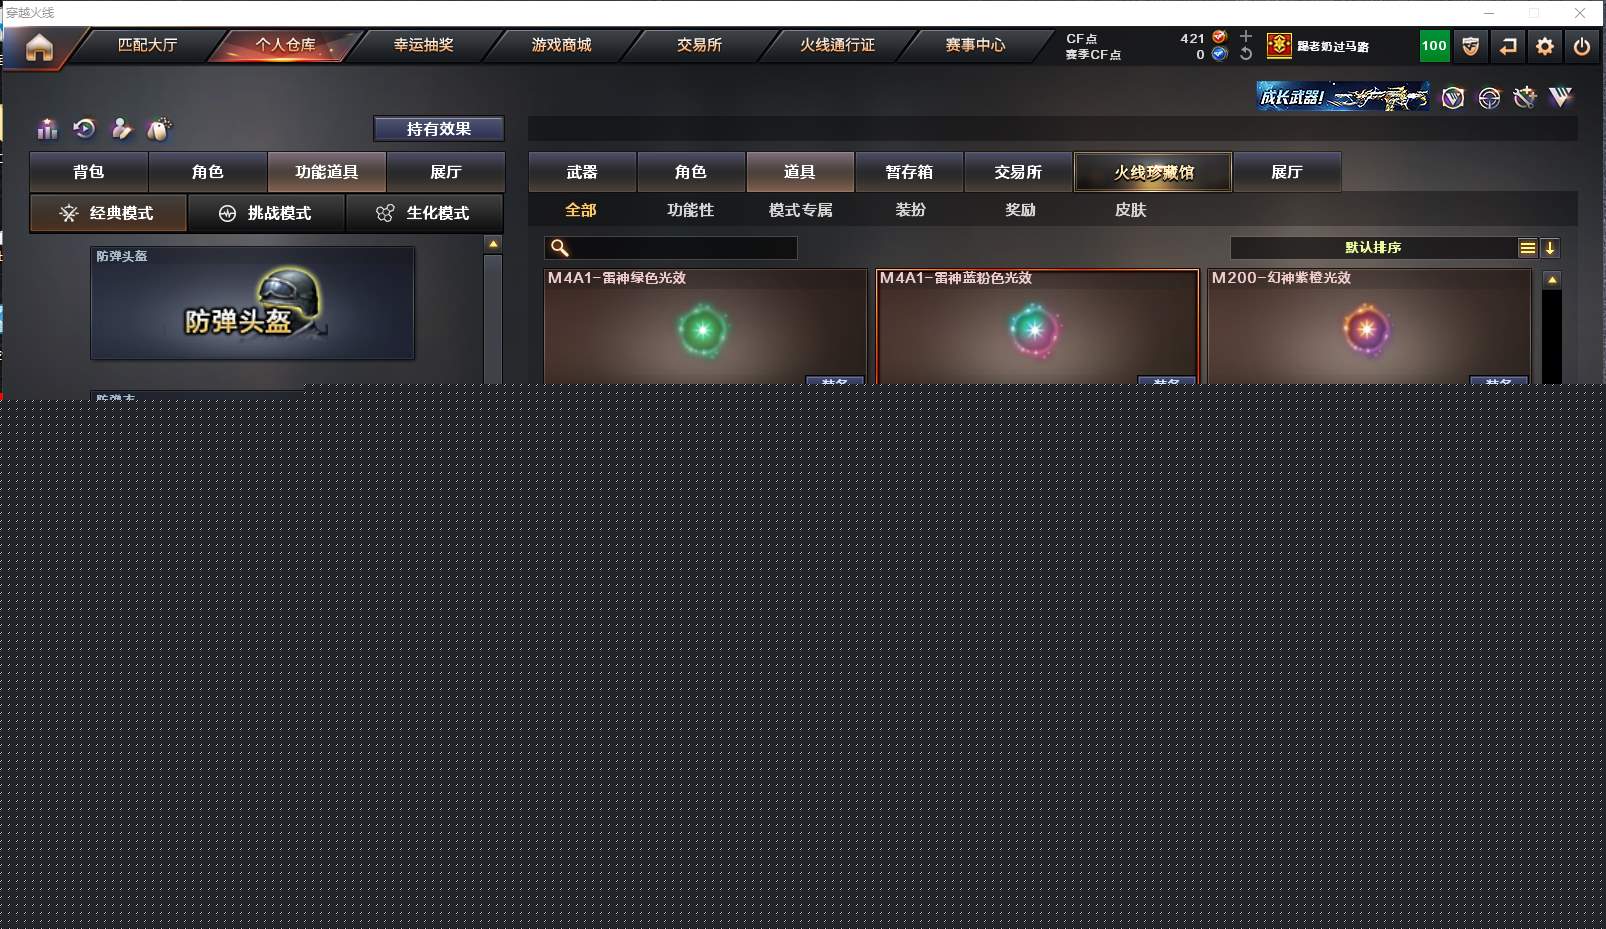Click the crosshair target icon
The width and height of the screenshot is (1606, 929).
pos(1489,97)
